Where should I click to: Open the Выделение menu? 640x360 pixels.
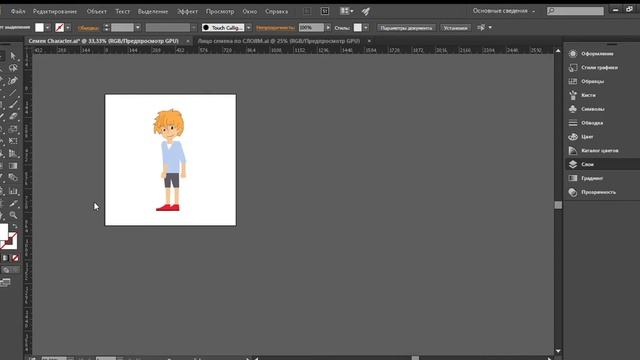coord(153,11)
